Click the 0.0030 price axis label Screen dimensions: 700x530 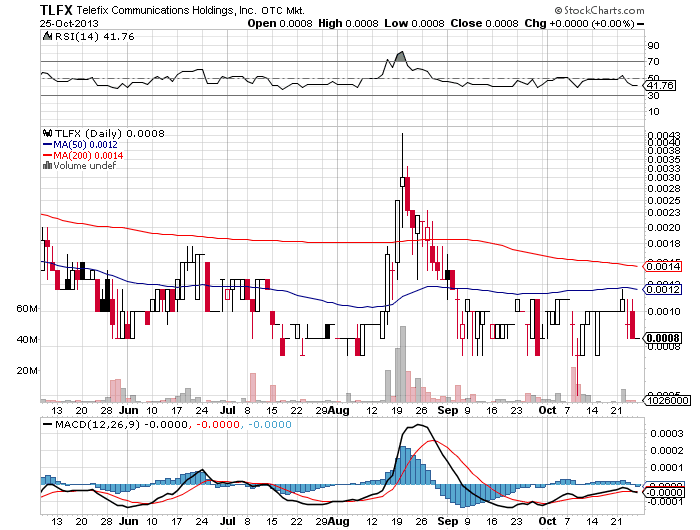point(663,178)
